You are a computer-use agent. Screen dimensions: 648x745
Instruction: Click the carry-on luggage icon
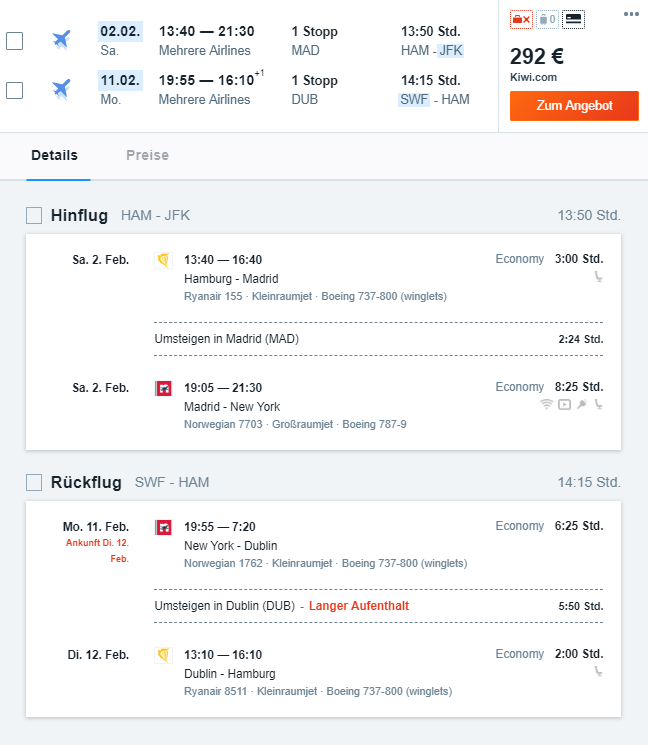point(547,19)
